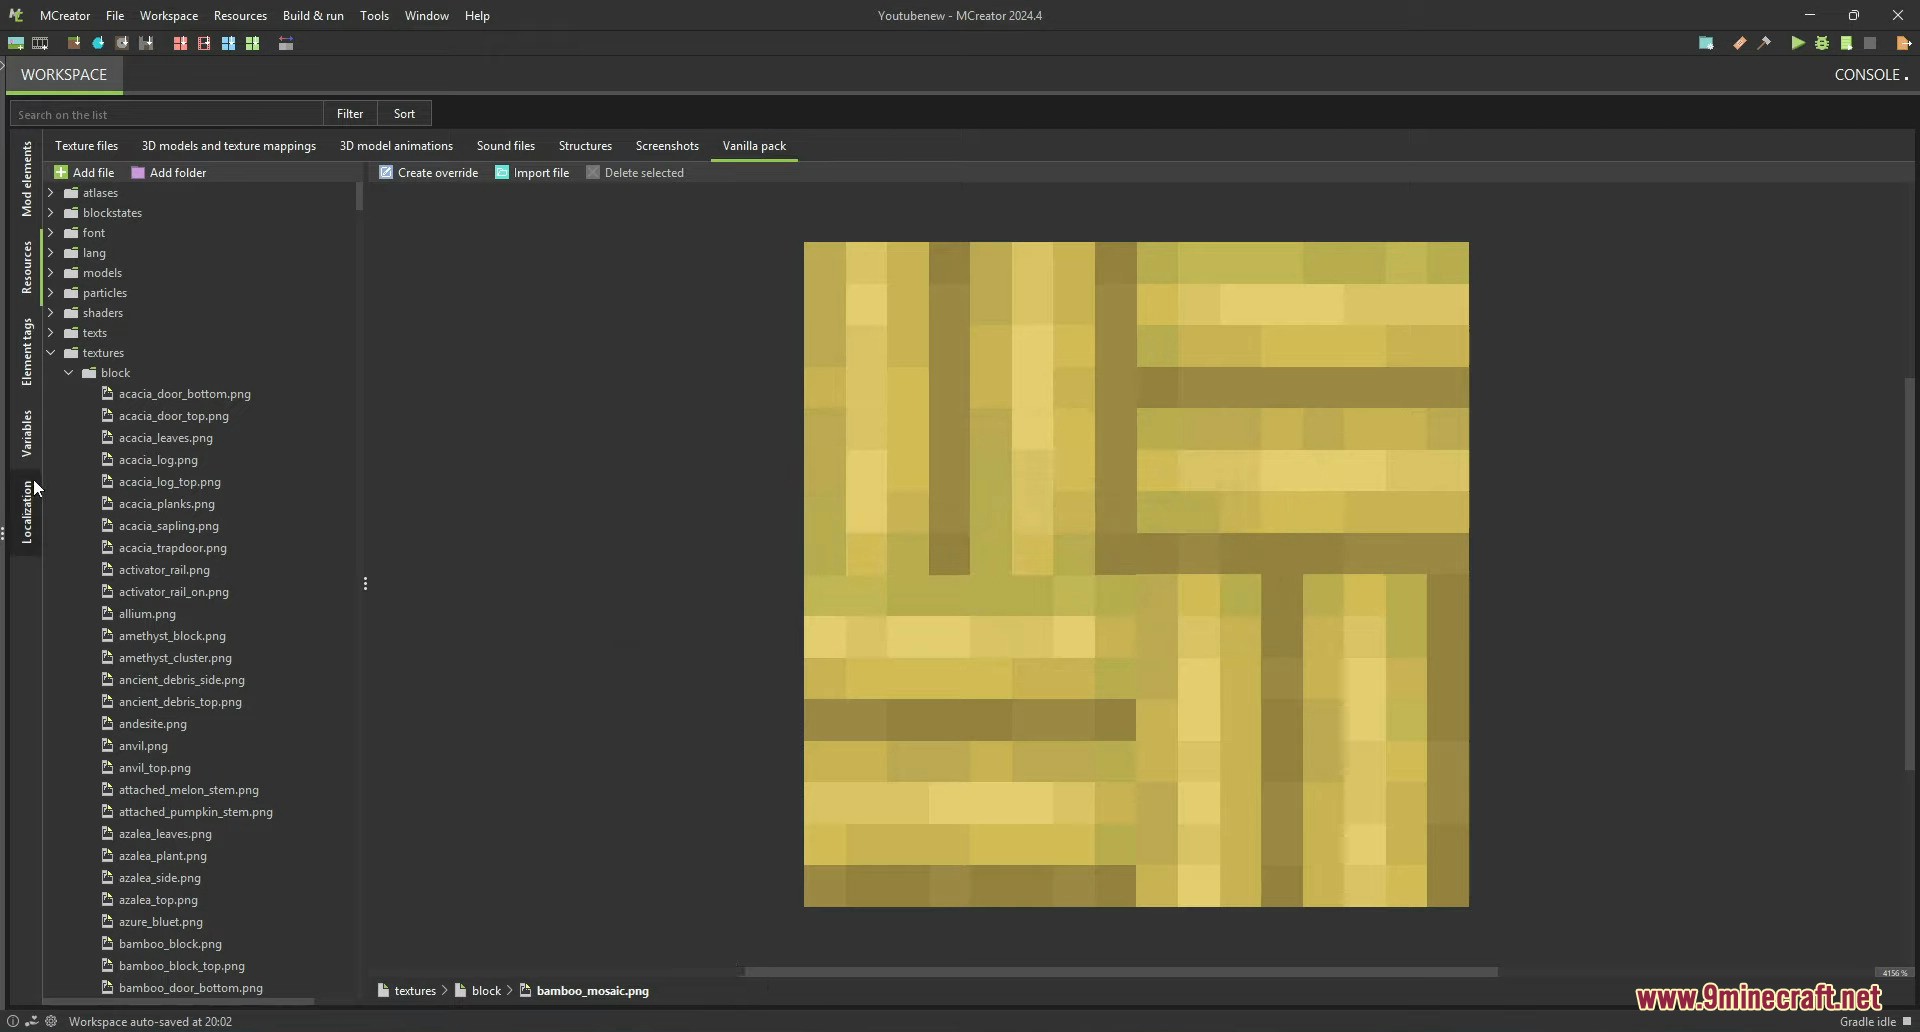Collapse the textures folder
The width and height of the screenshot is (1920, 1032).
[51, 353]
